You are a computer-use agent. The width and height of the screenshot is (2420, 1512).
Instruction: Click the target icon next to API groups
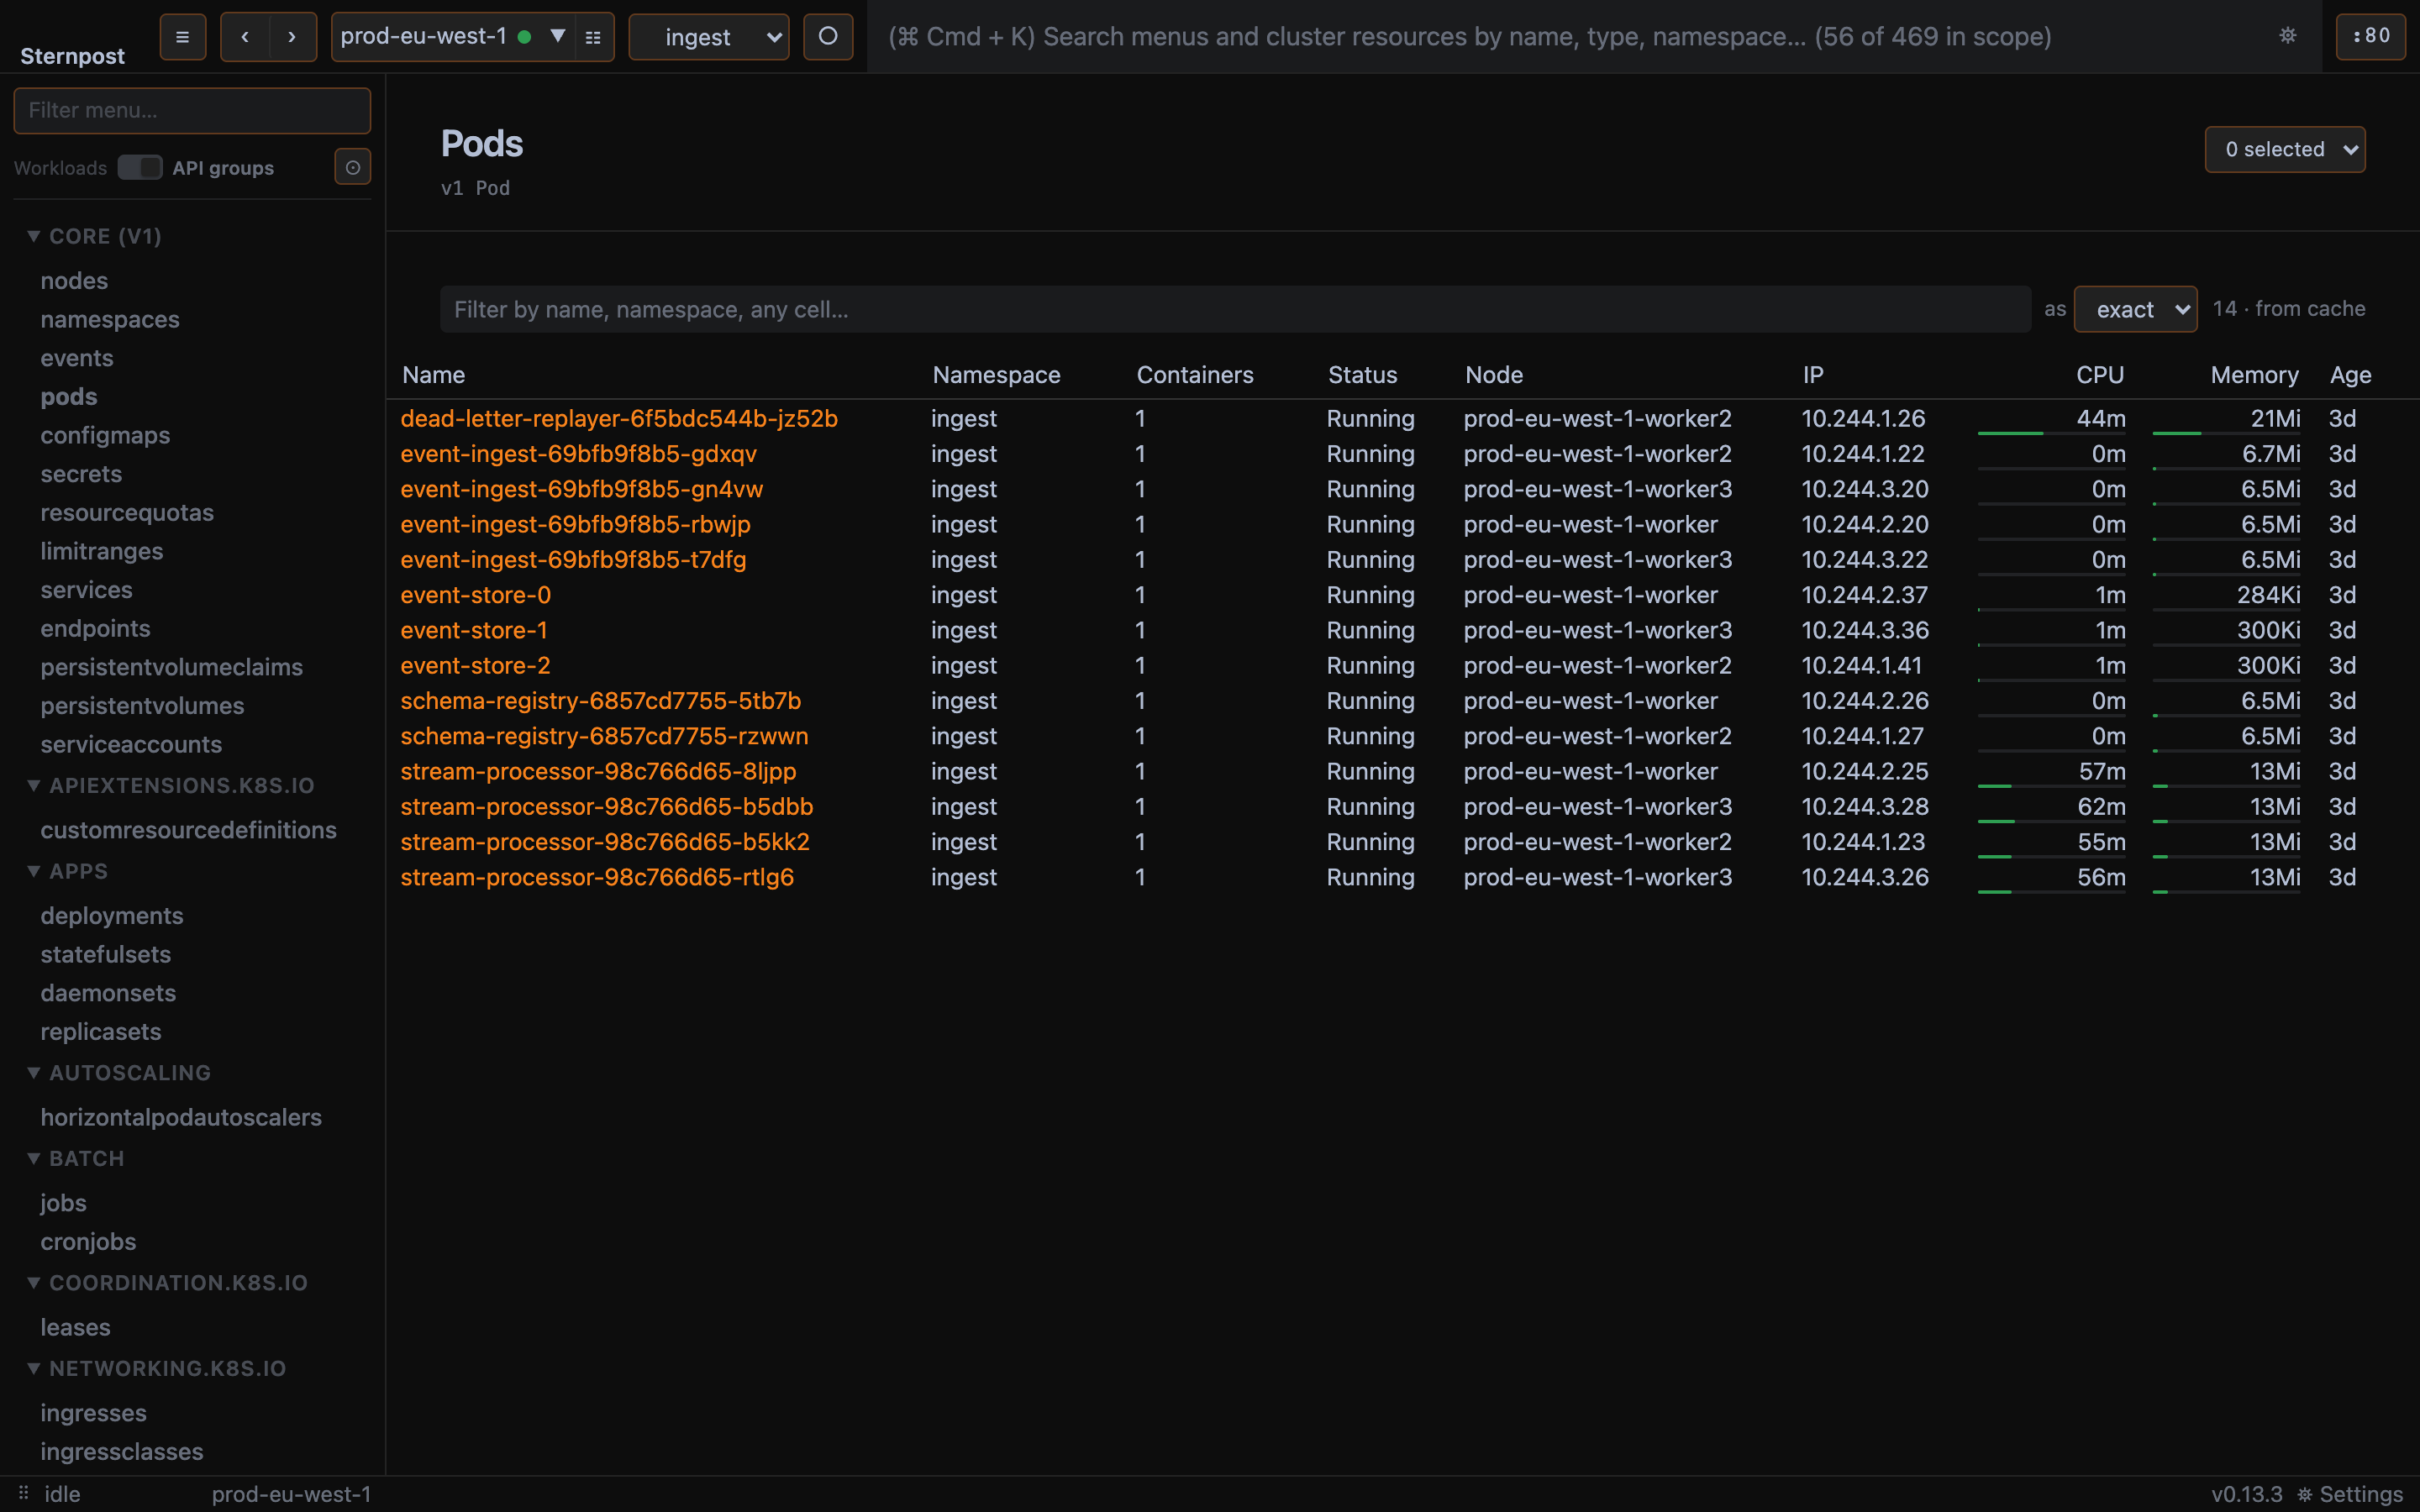[x=352, y=167]
